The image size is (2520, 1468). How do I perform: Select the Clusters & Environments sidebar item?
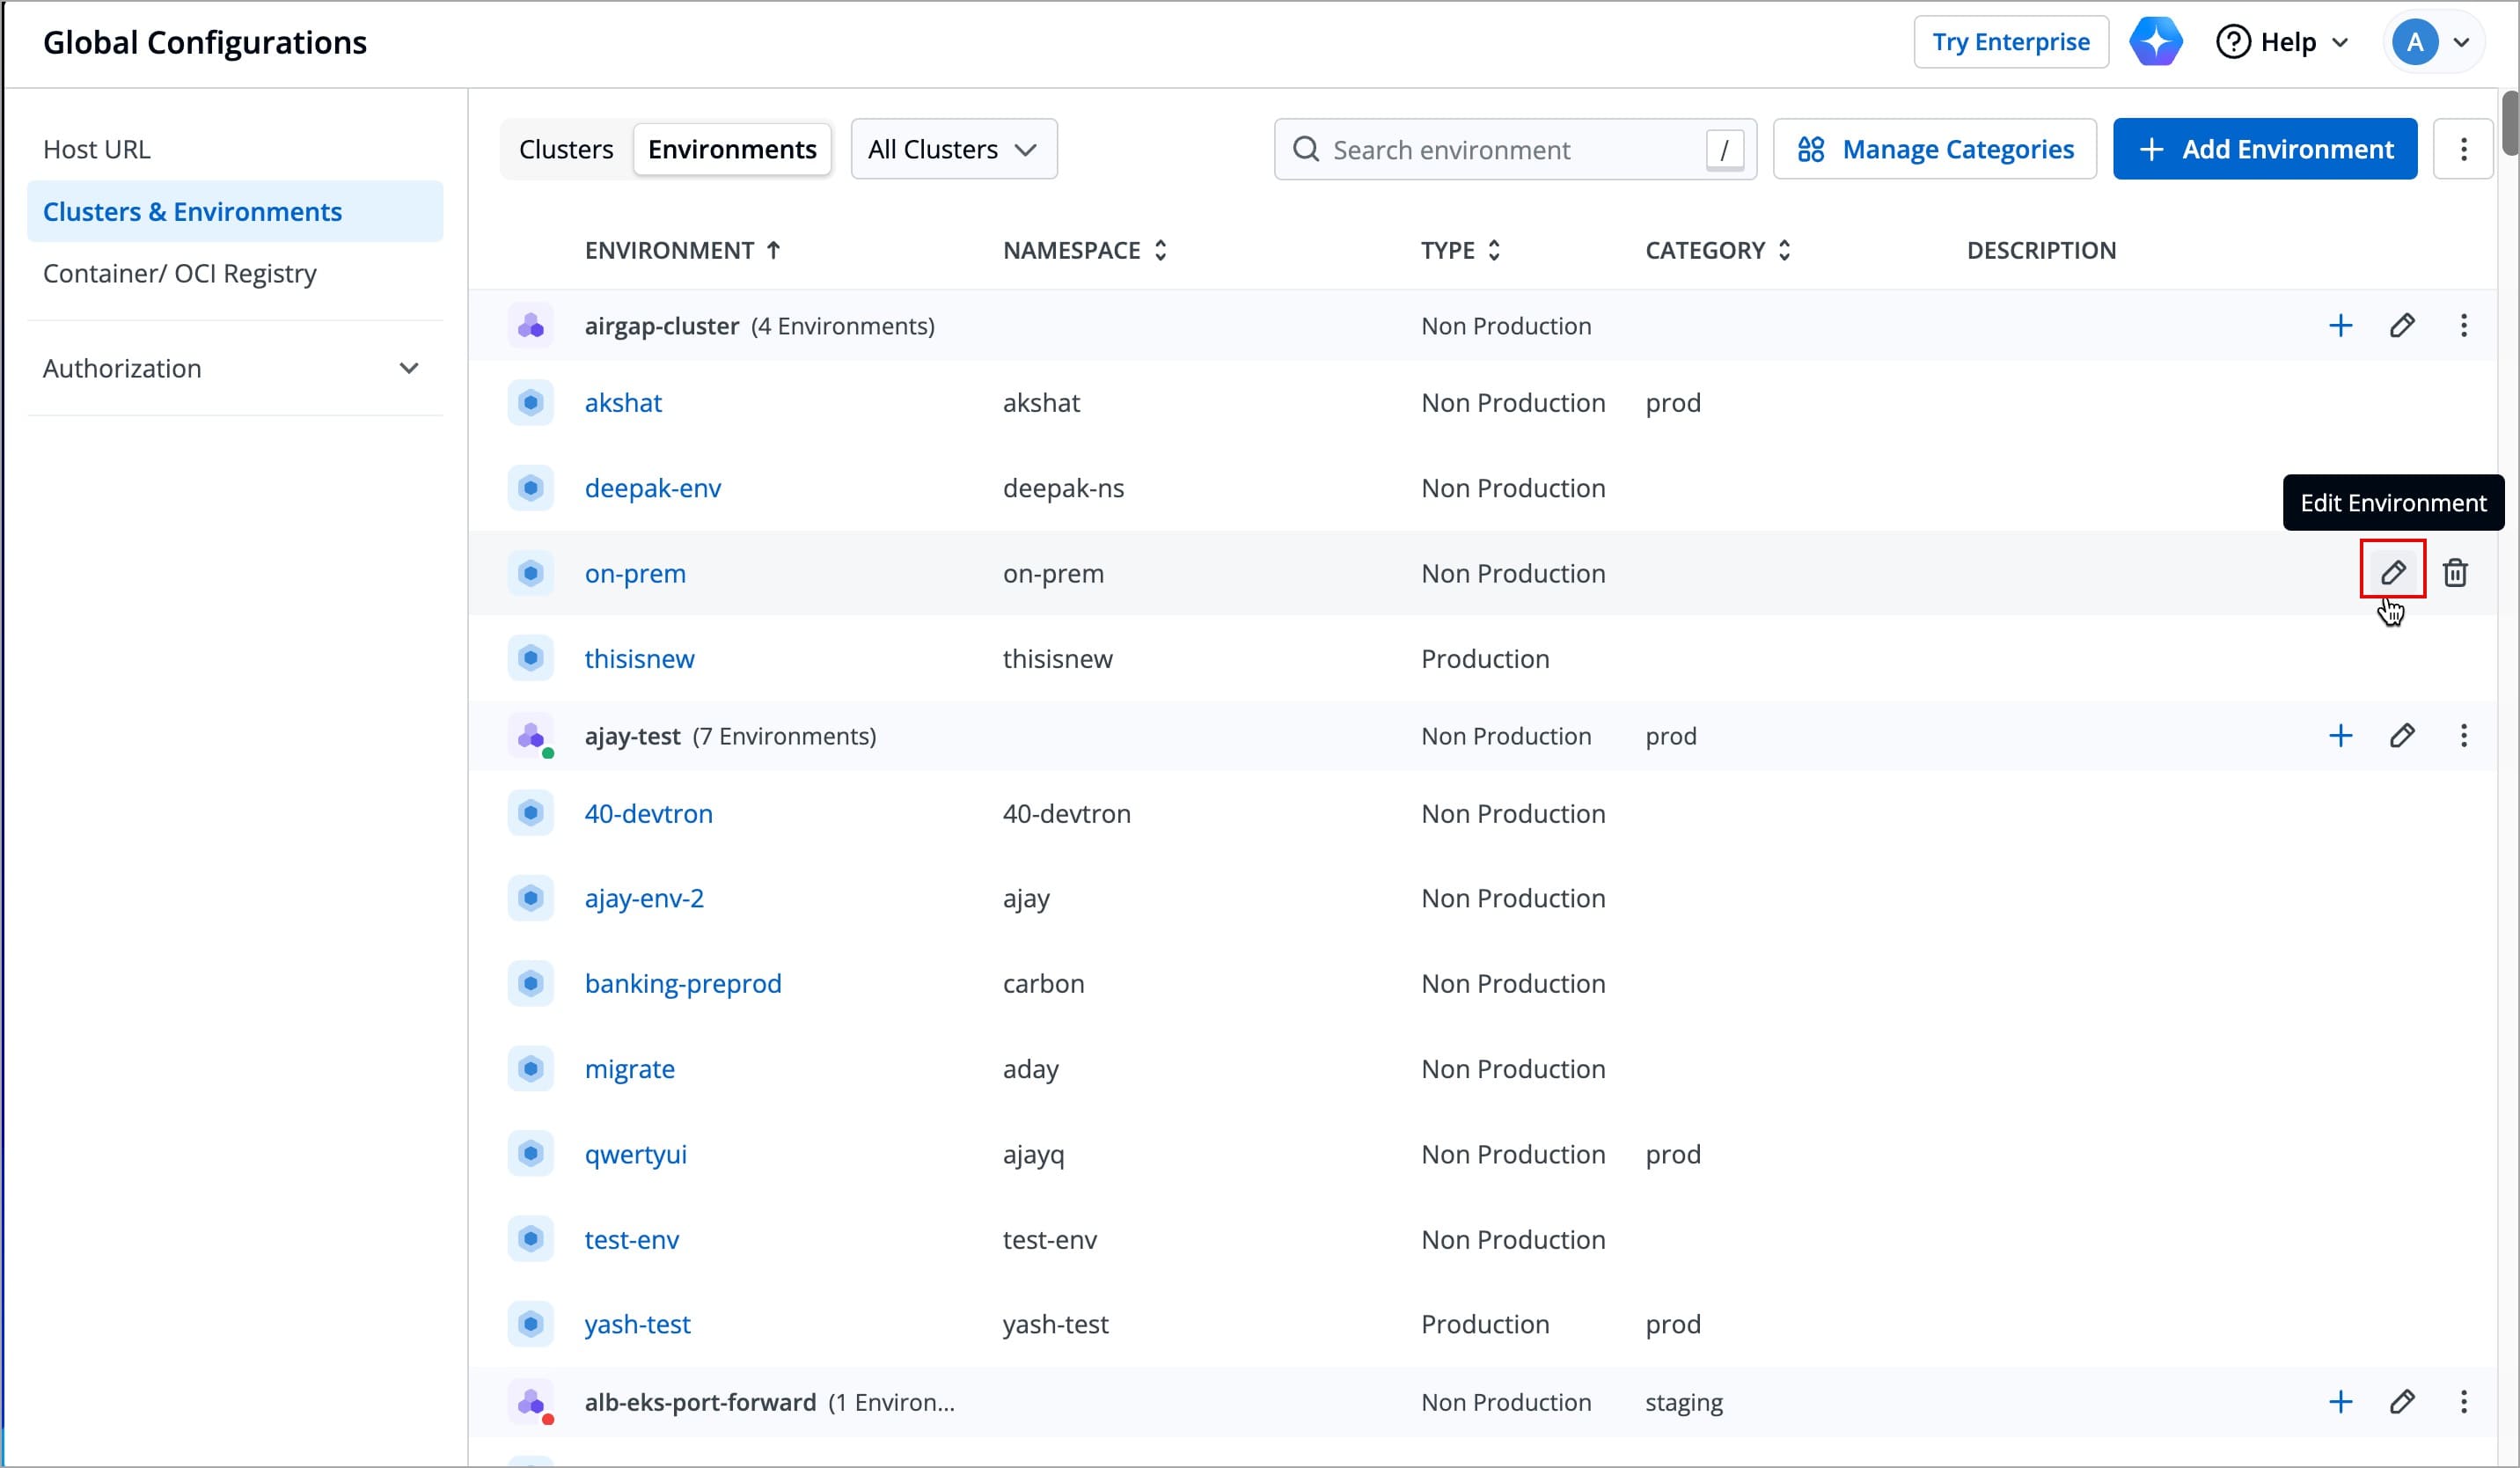(192, 211)
